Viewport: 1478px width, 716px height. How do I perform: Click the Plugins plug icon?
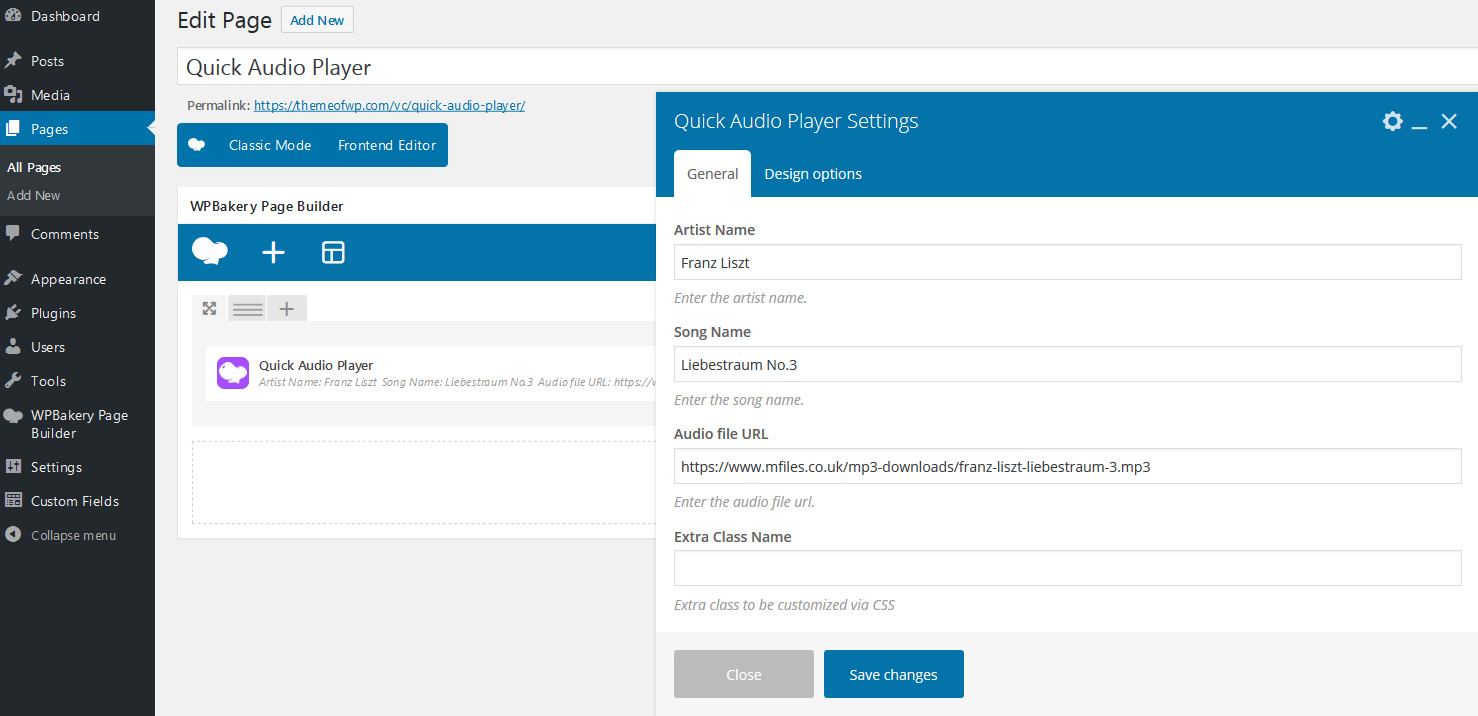(13, 313)
